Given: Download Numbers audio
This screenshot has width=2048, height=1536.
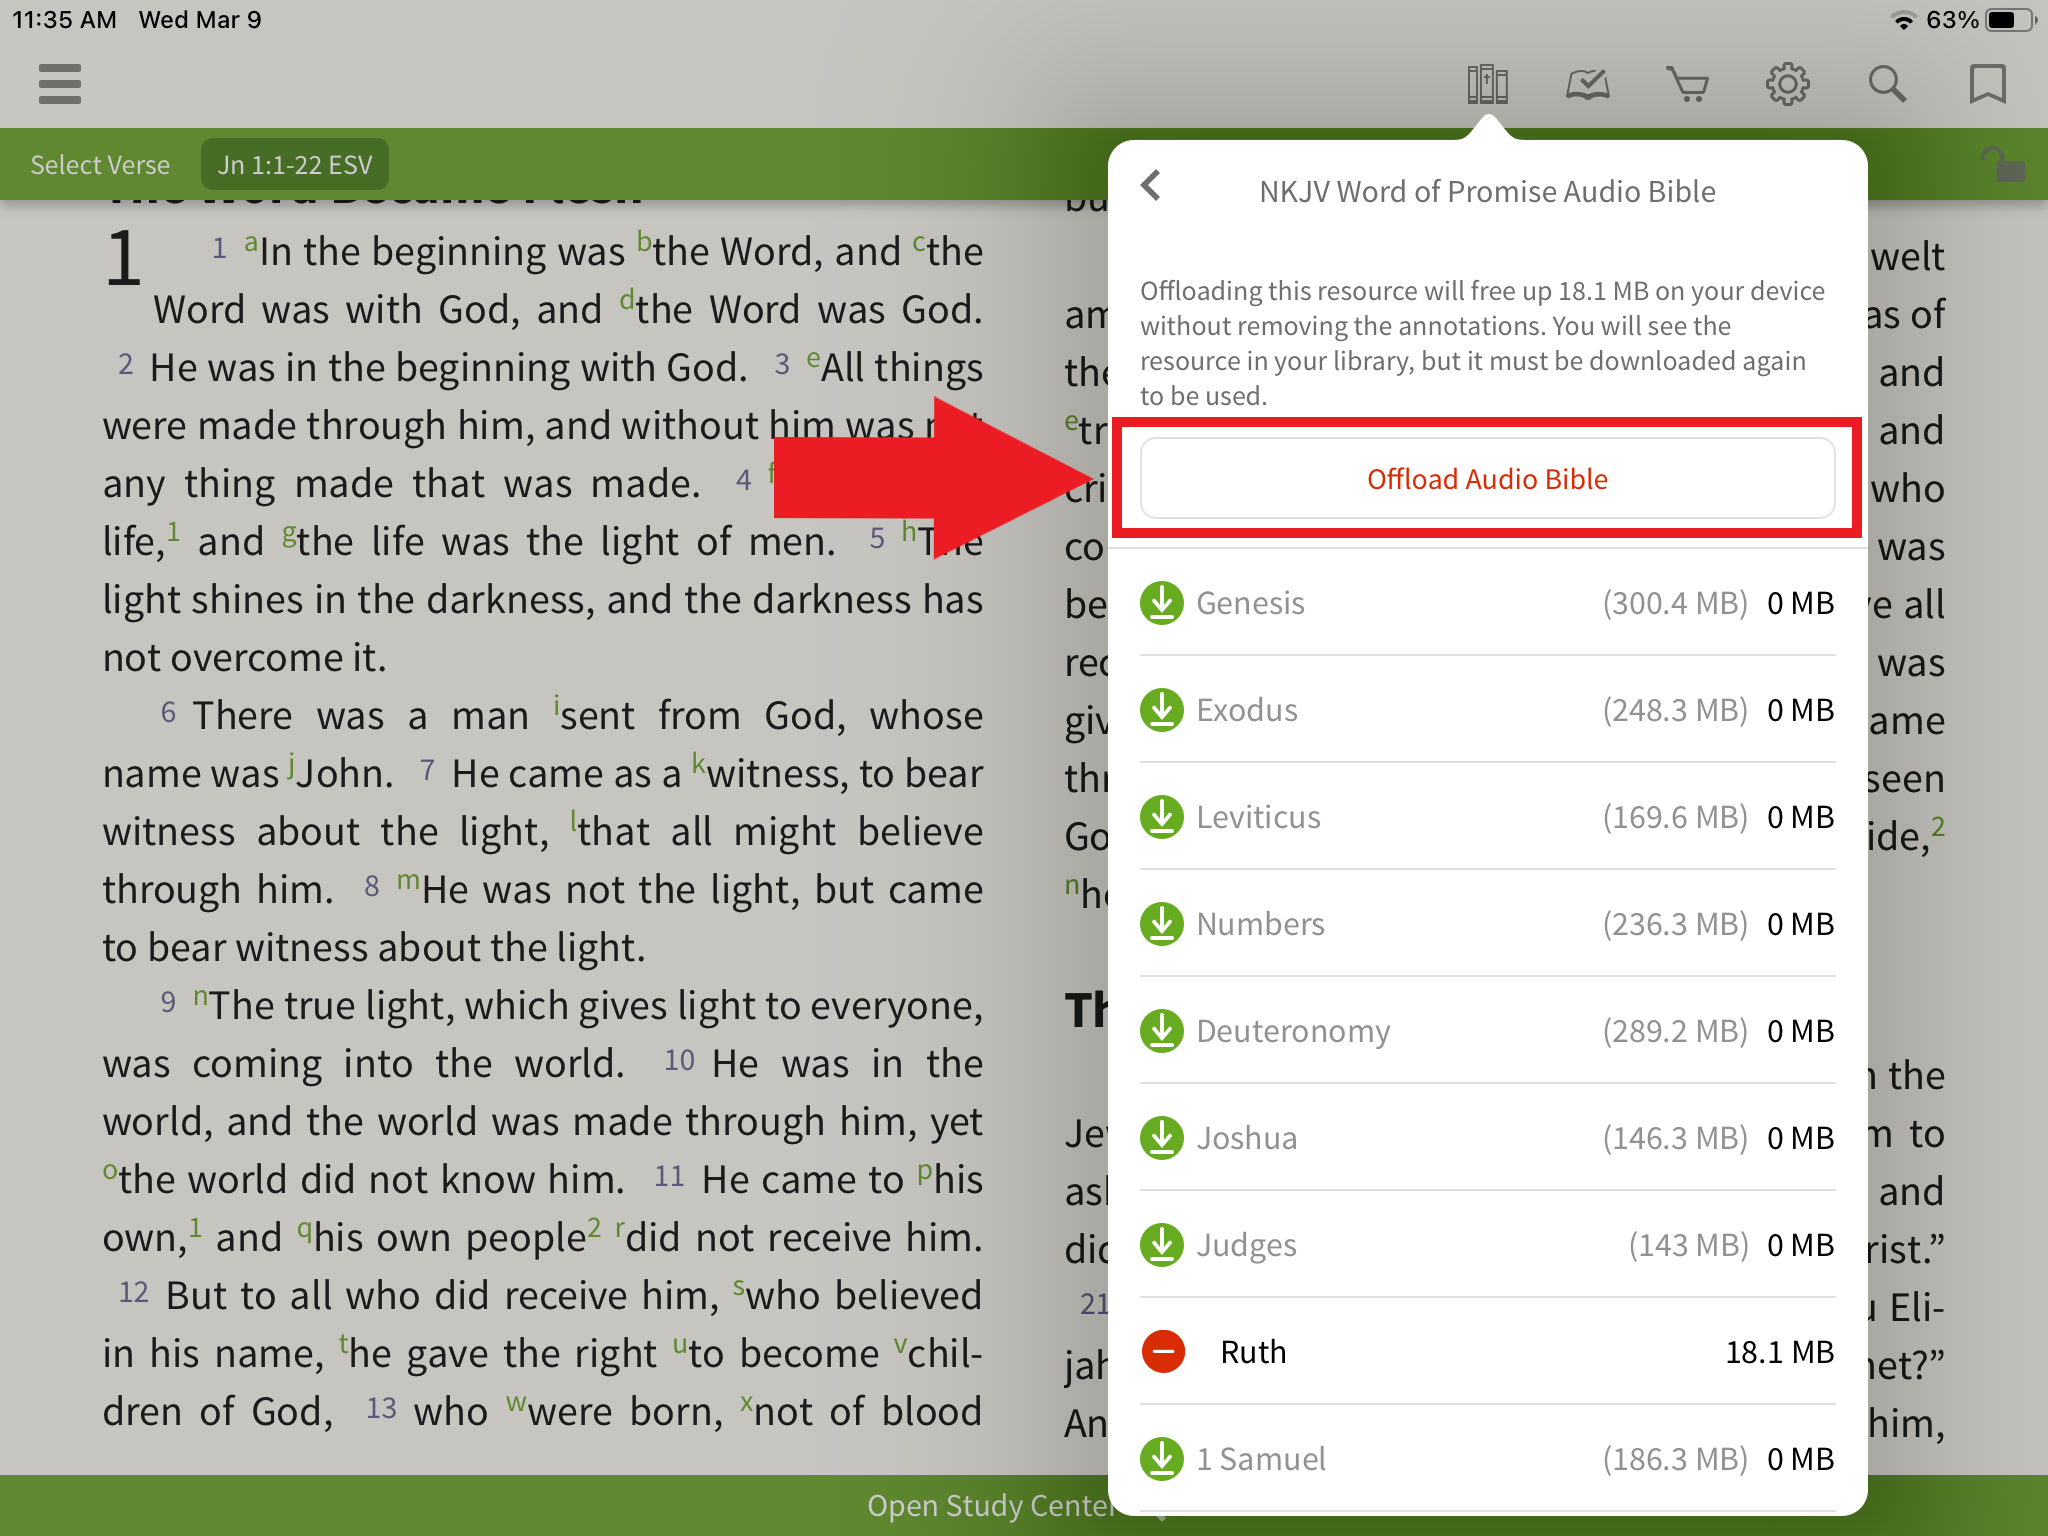Looking at the screenshot, I should 1162,924.
